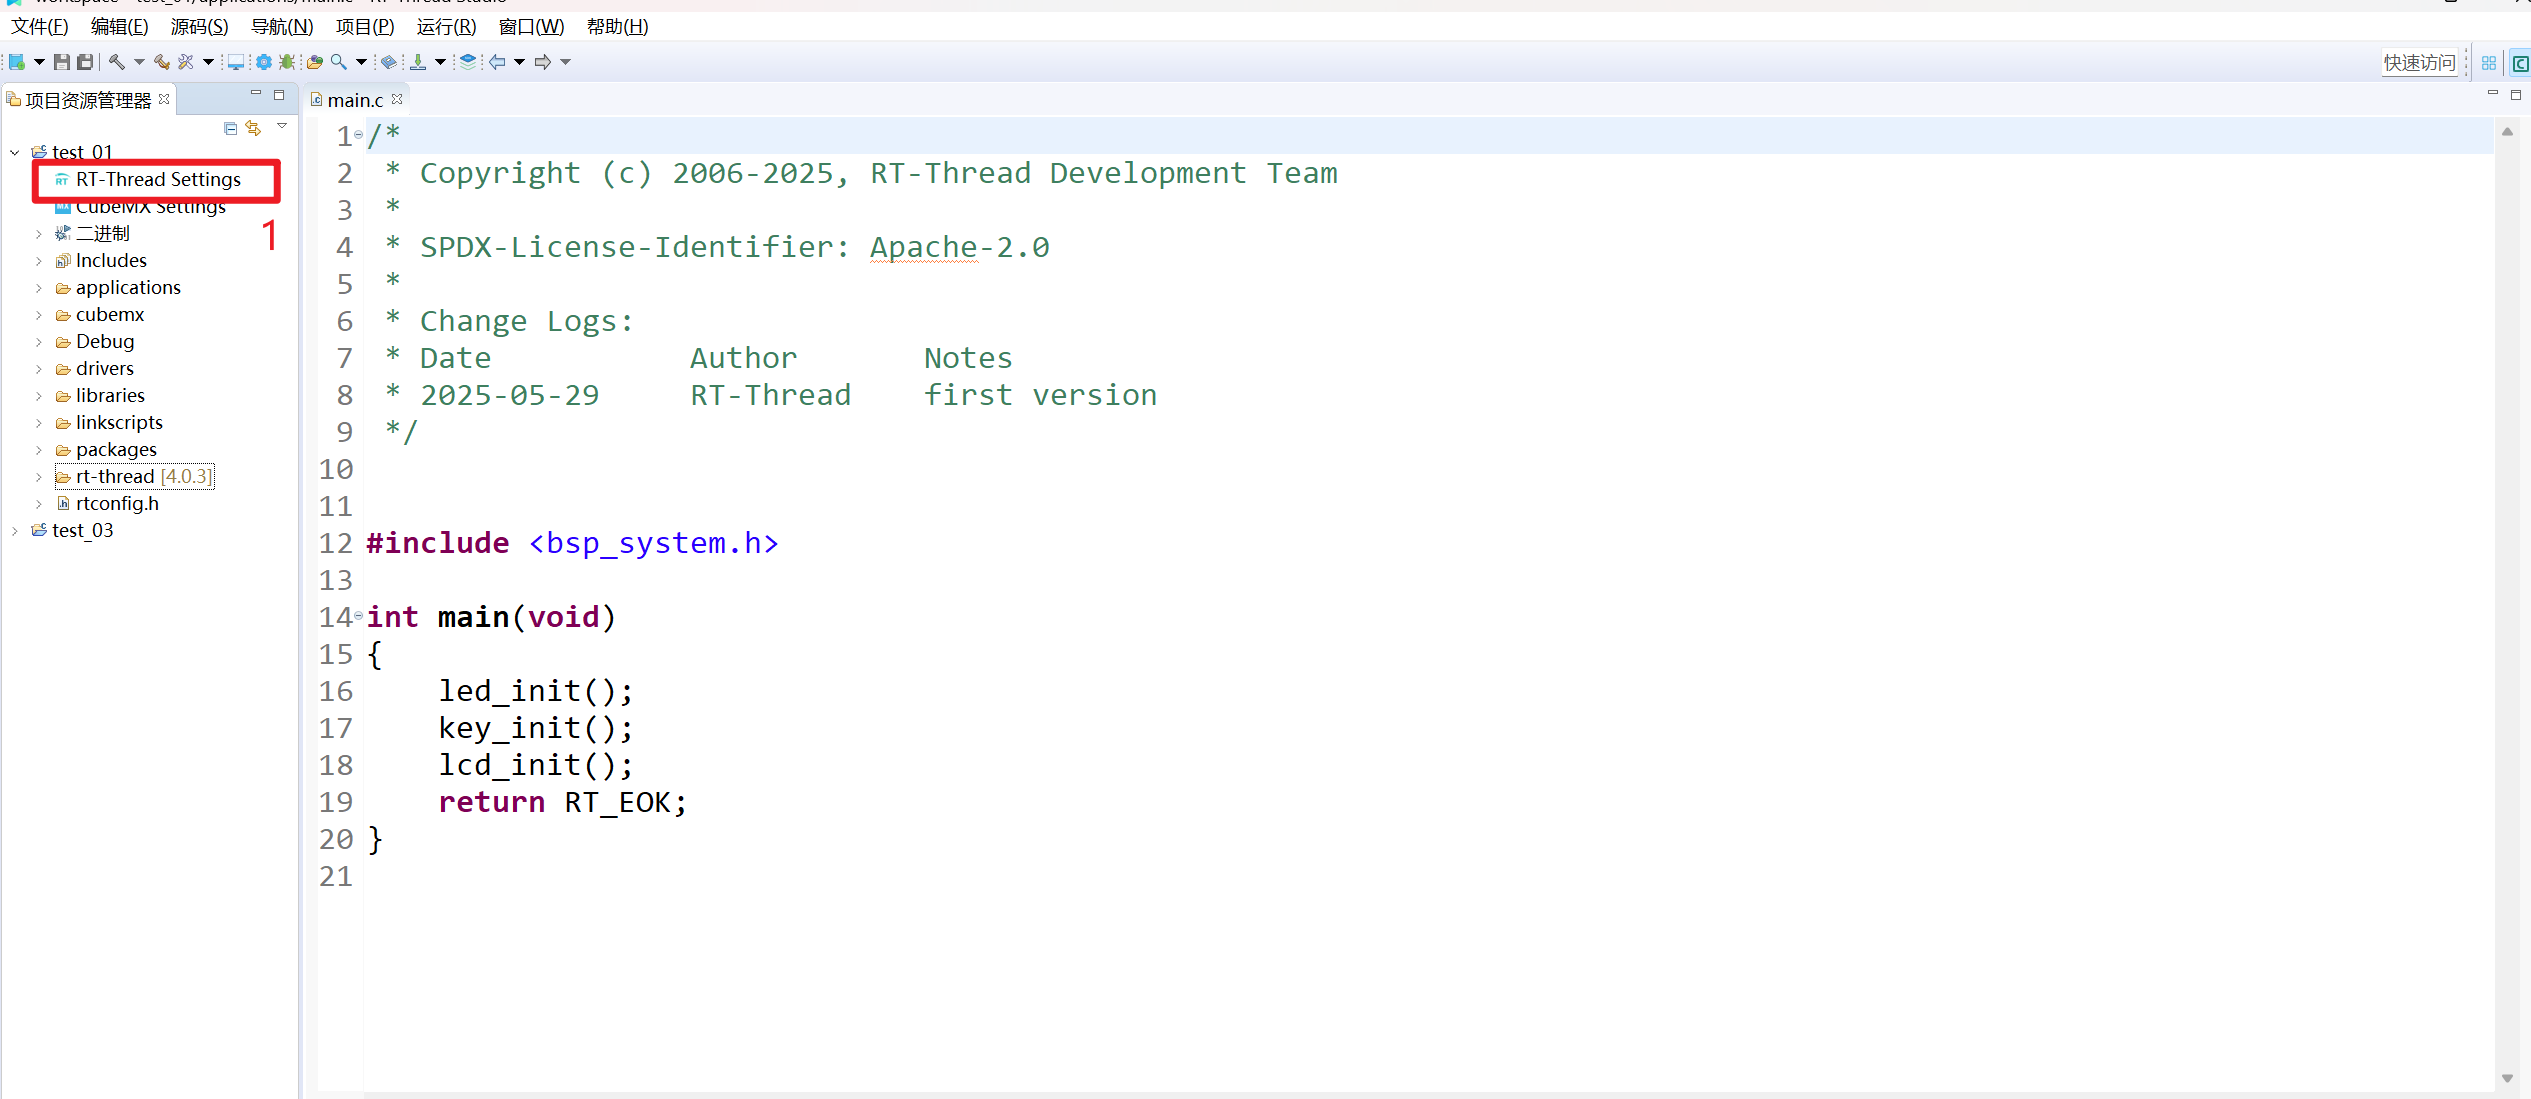The height and width of the screenshot is (1099, 2531).
Task: Open the 项目(P) menu
Action: click(x=364, y=27)
